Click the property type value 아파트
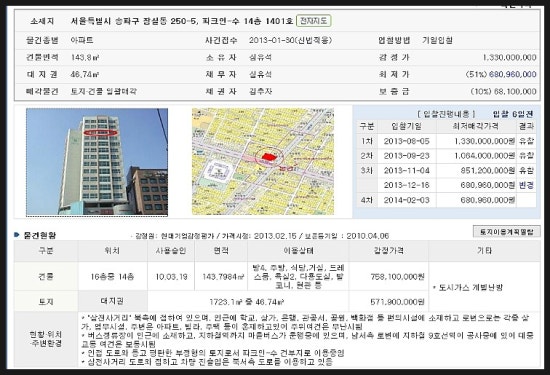The height and width of the screenshot is (375, 550). point(82,40)
